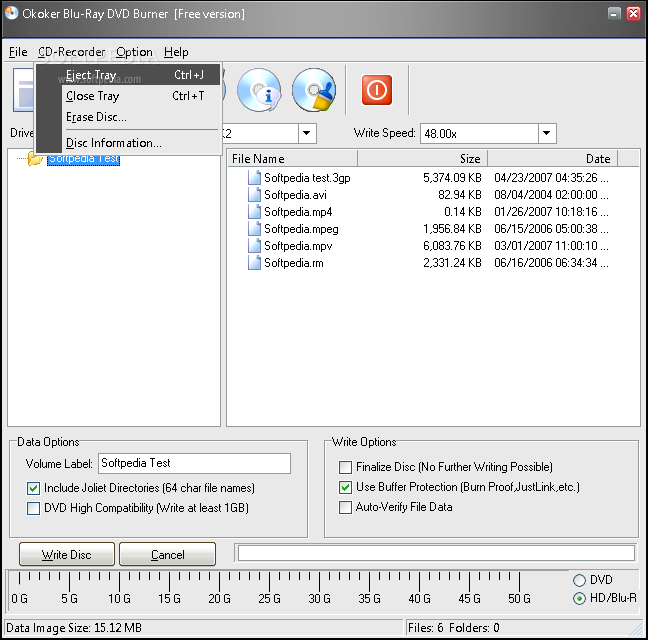This screenshot has width=648, height=640.
Task: Click the Softpedia test.3gp file icon
Action: (254, 178)
